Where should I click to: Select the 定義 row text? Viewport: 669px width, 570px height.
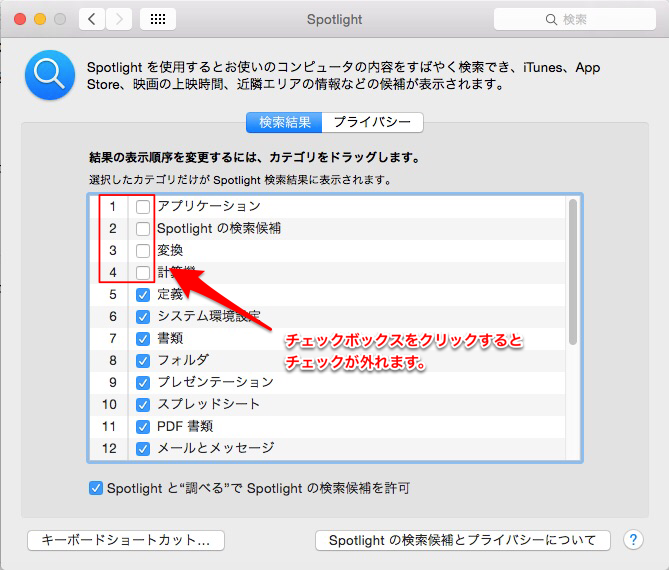point(170,294)
